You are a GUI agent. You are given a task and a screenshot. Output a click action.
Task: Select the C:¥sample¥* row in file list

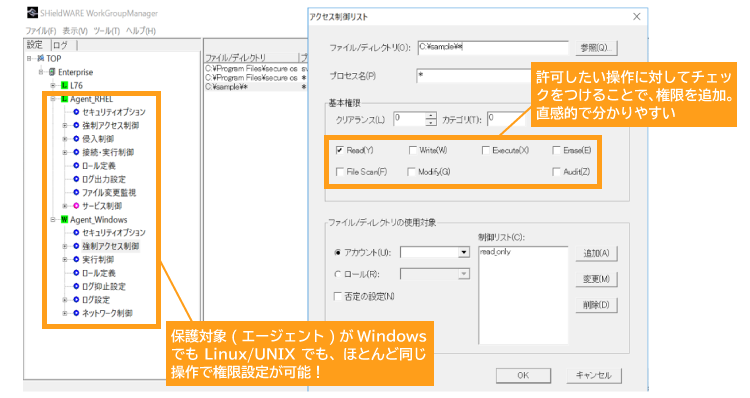click(256, 87)
